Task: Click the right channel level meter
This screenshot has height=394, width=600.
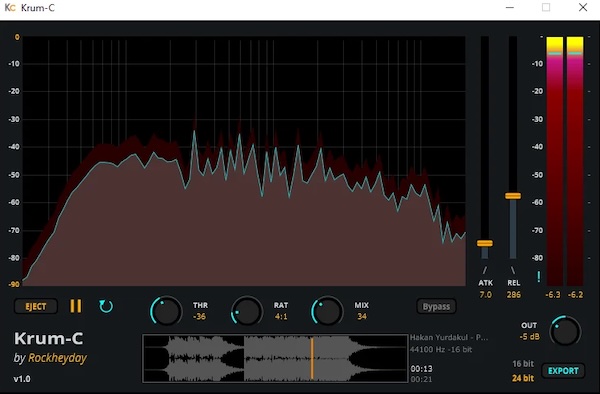Action: tap(575, 161)
